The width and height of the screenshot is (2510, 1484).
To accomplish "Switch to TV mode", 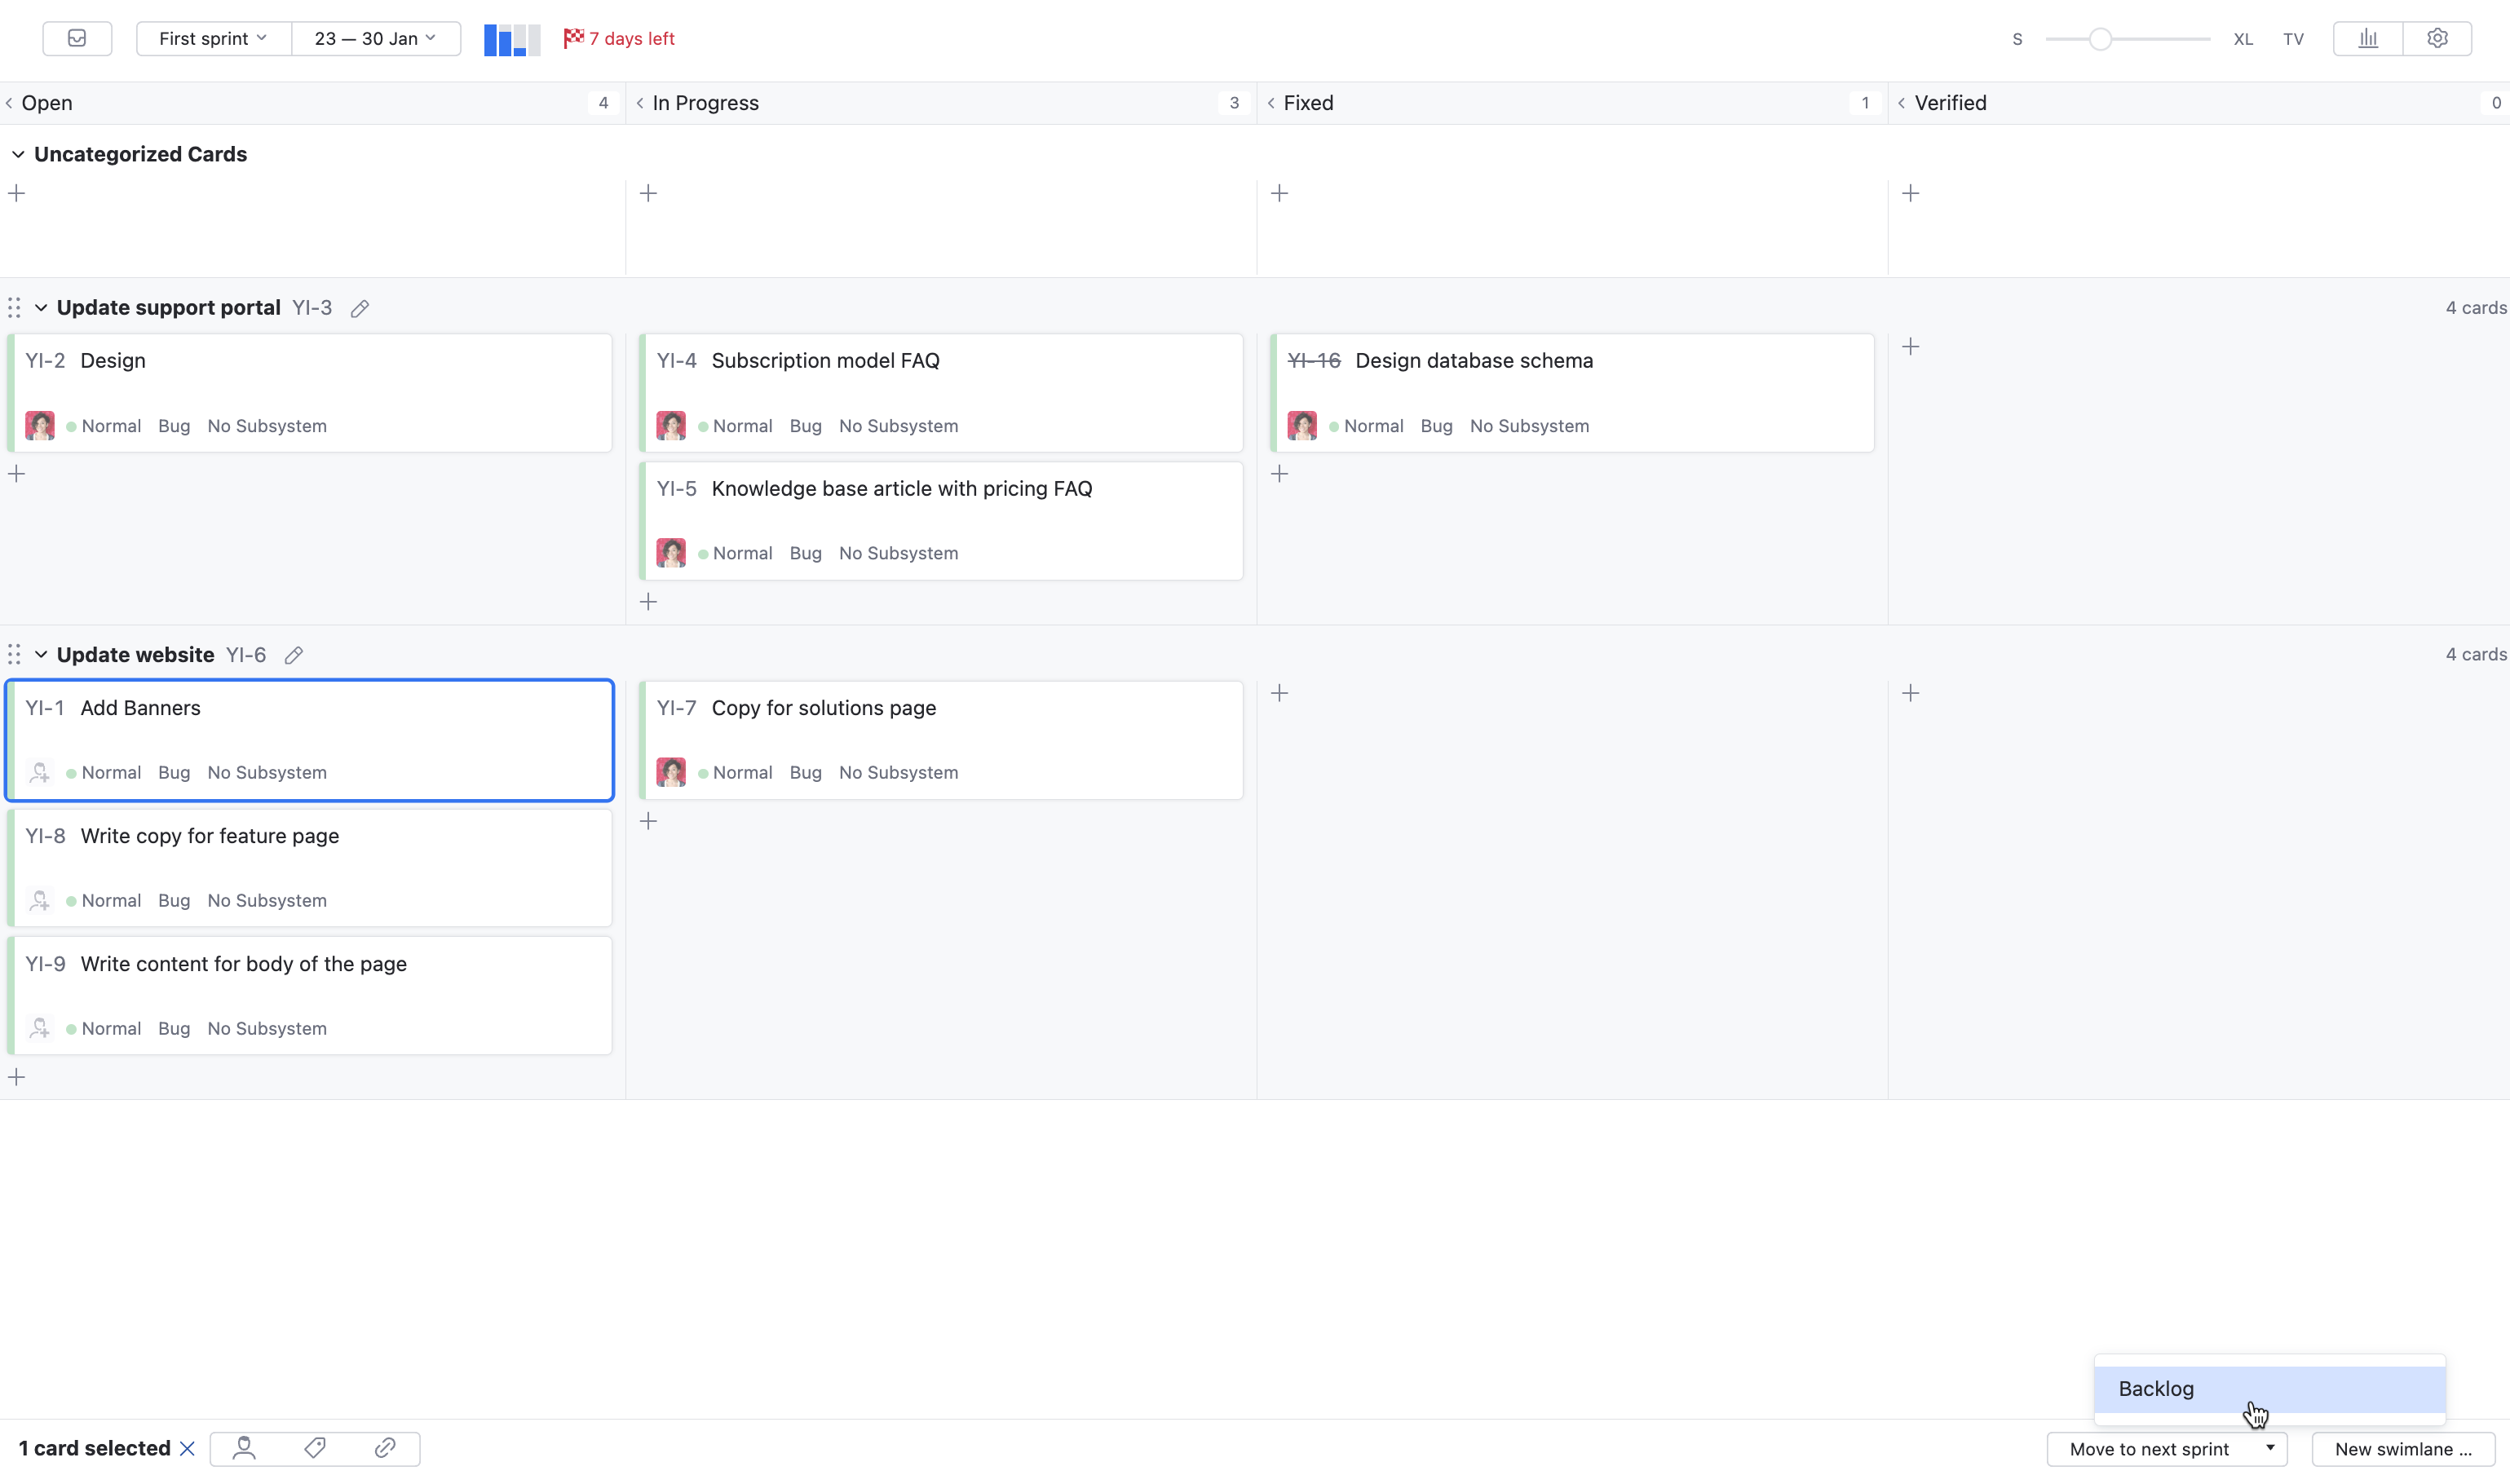I will [x=2293, y=38].
